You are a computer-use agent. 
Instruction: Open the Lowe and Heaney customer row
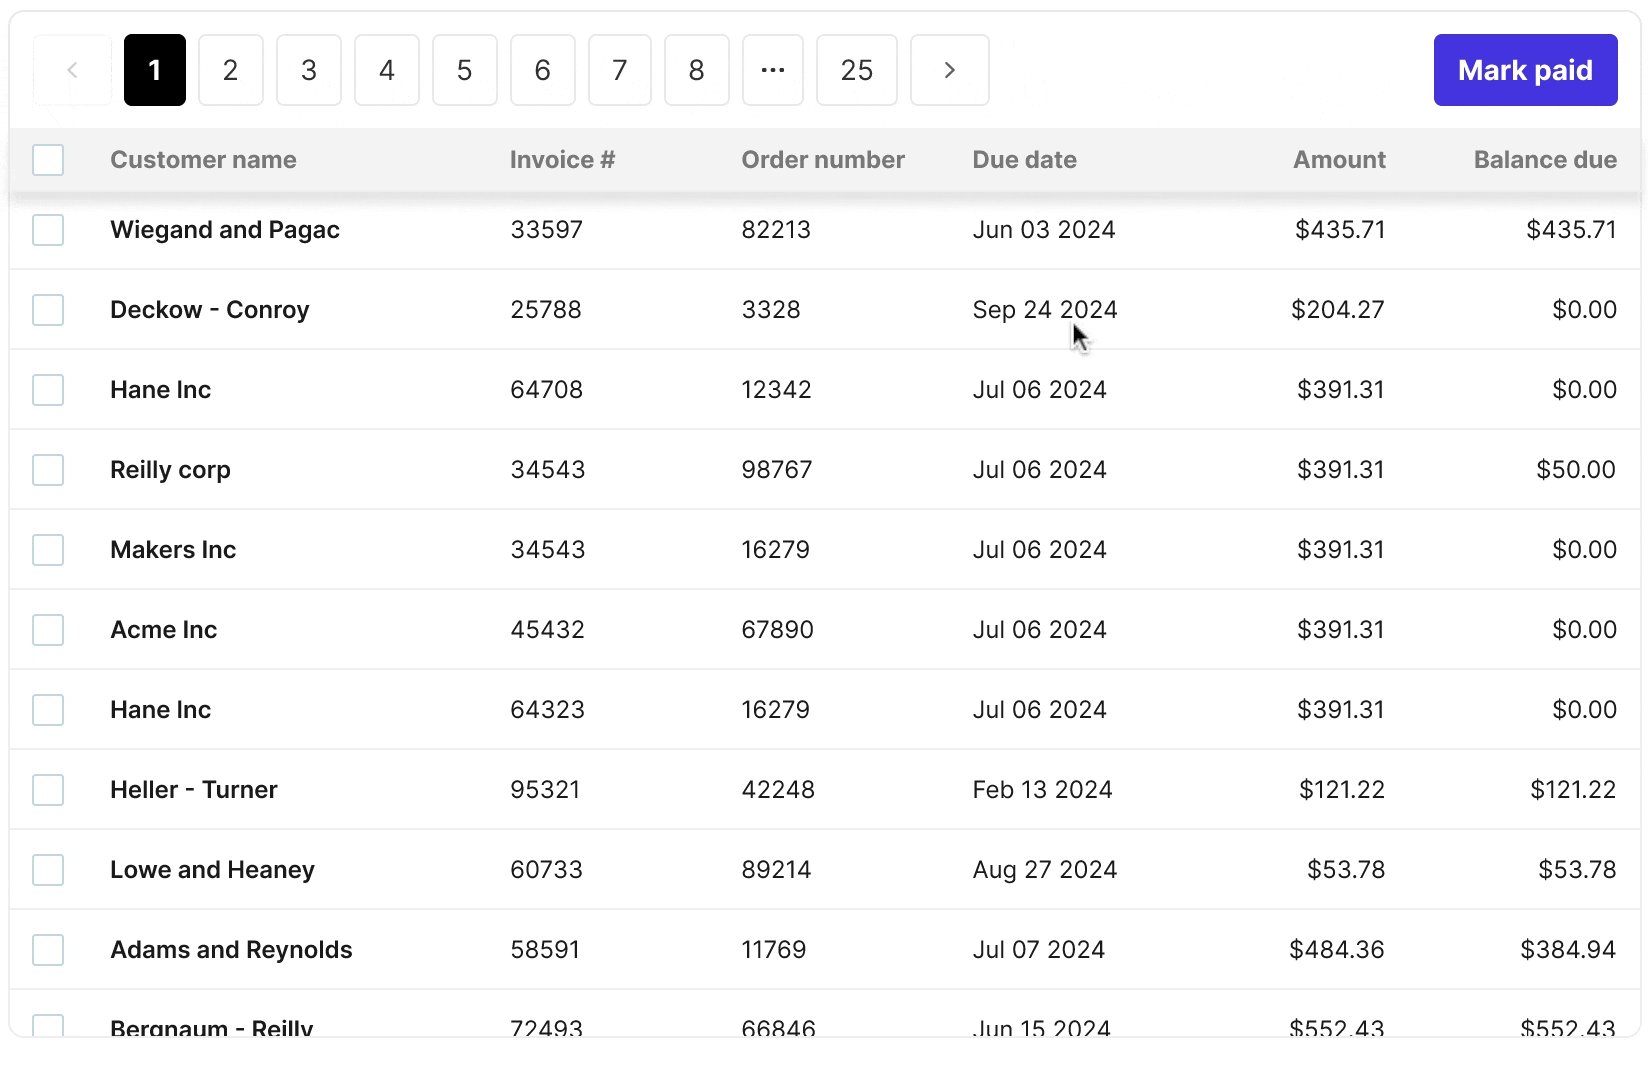[x=212, y=870]
